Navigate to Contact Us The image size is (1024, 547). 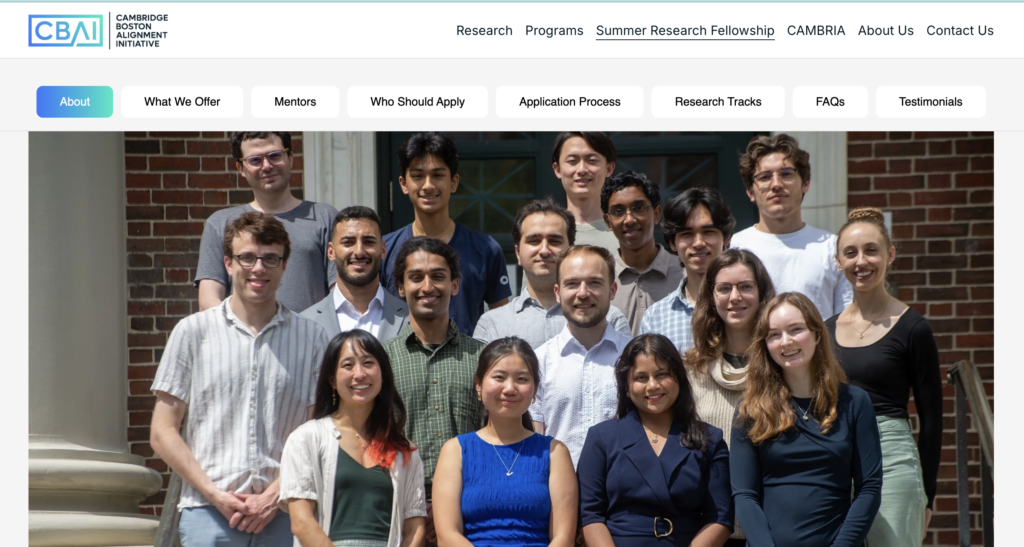[959, 31]
